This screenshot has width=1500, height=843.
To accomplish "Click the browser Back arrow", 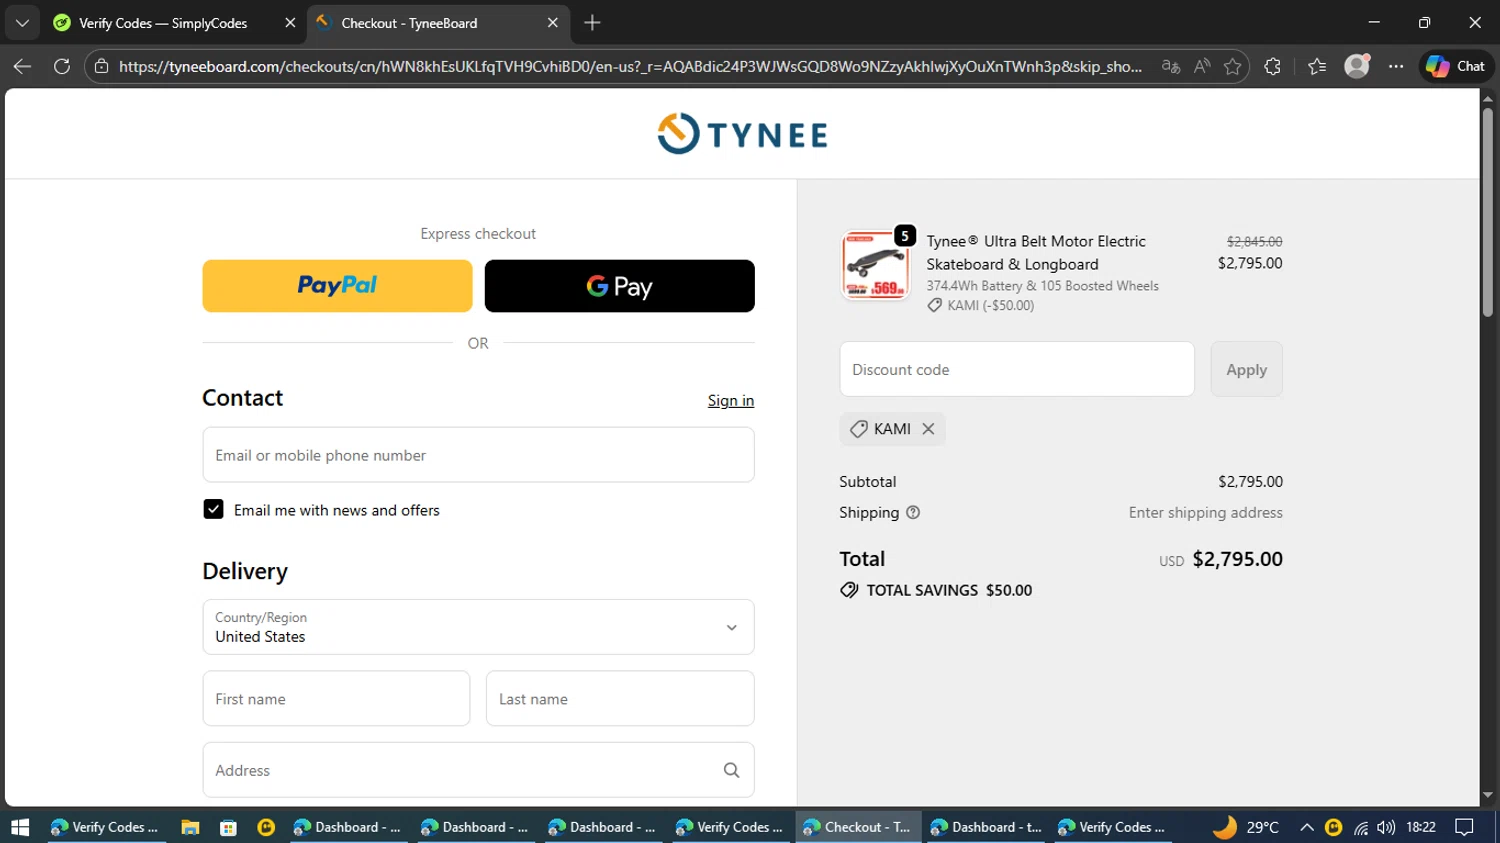I will tap(22, 66).
